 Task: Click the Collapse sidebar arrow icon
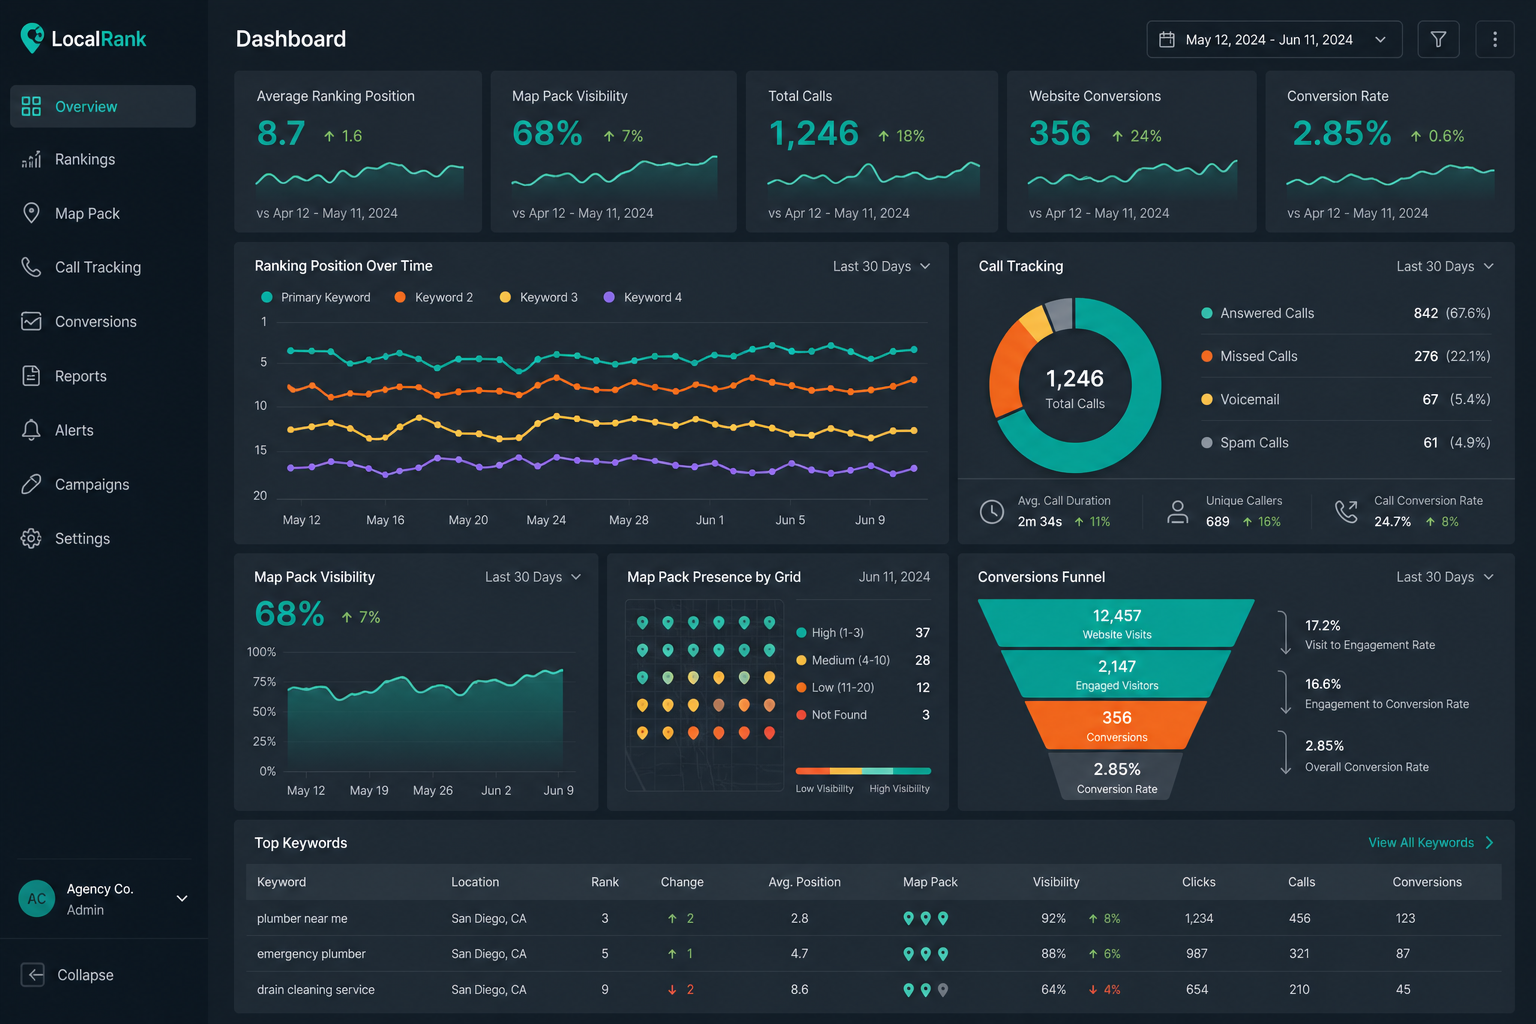pyautogui.click(x=32, y=975)
